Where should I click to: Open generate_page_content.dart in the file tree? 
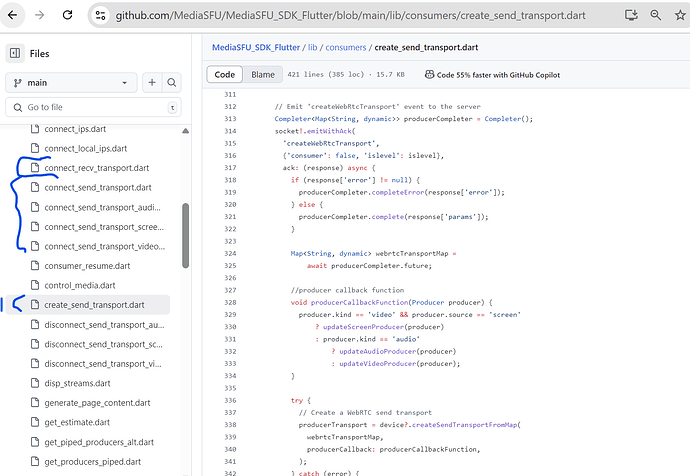tap(97, 403)
